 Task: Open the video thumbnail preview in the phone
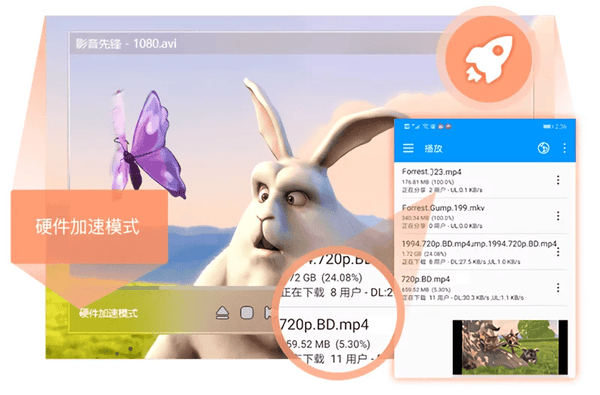click(510, 347)
